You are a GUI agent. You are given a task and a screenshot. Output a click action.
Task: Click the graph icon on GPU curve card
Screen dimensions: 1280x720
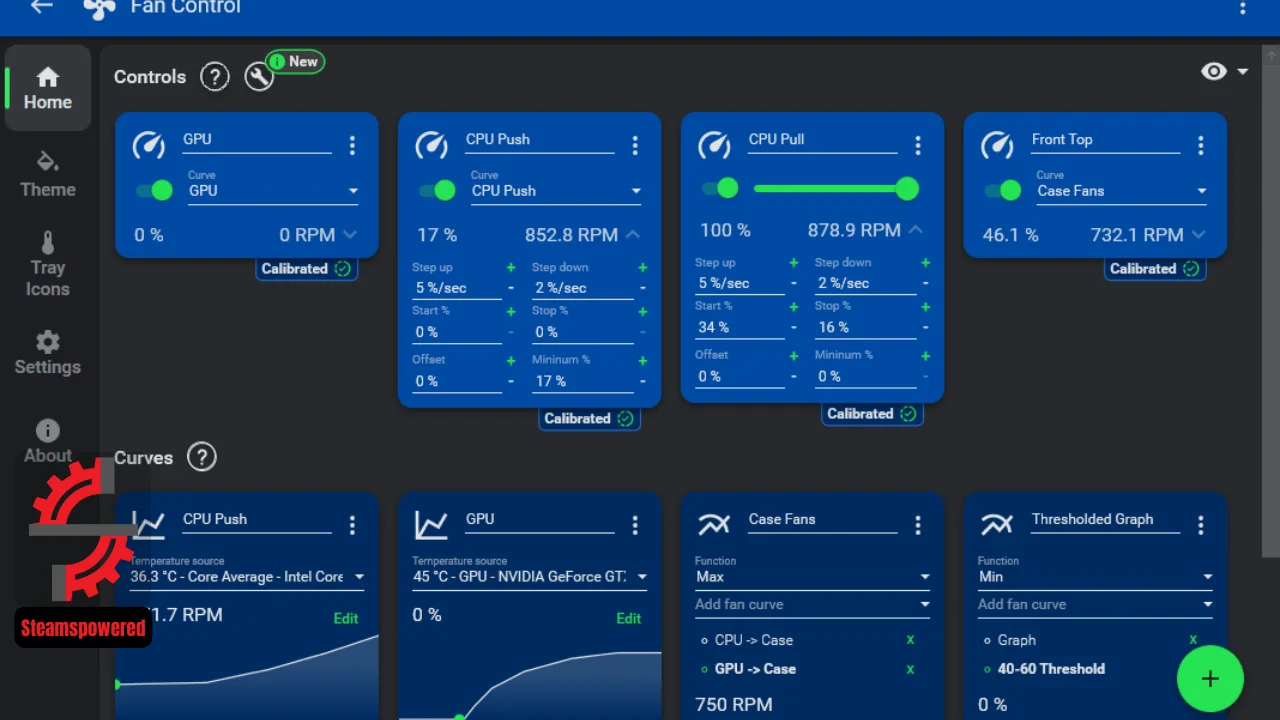432,525
